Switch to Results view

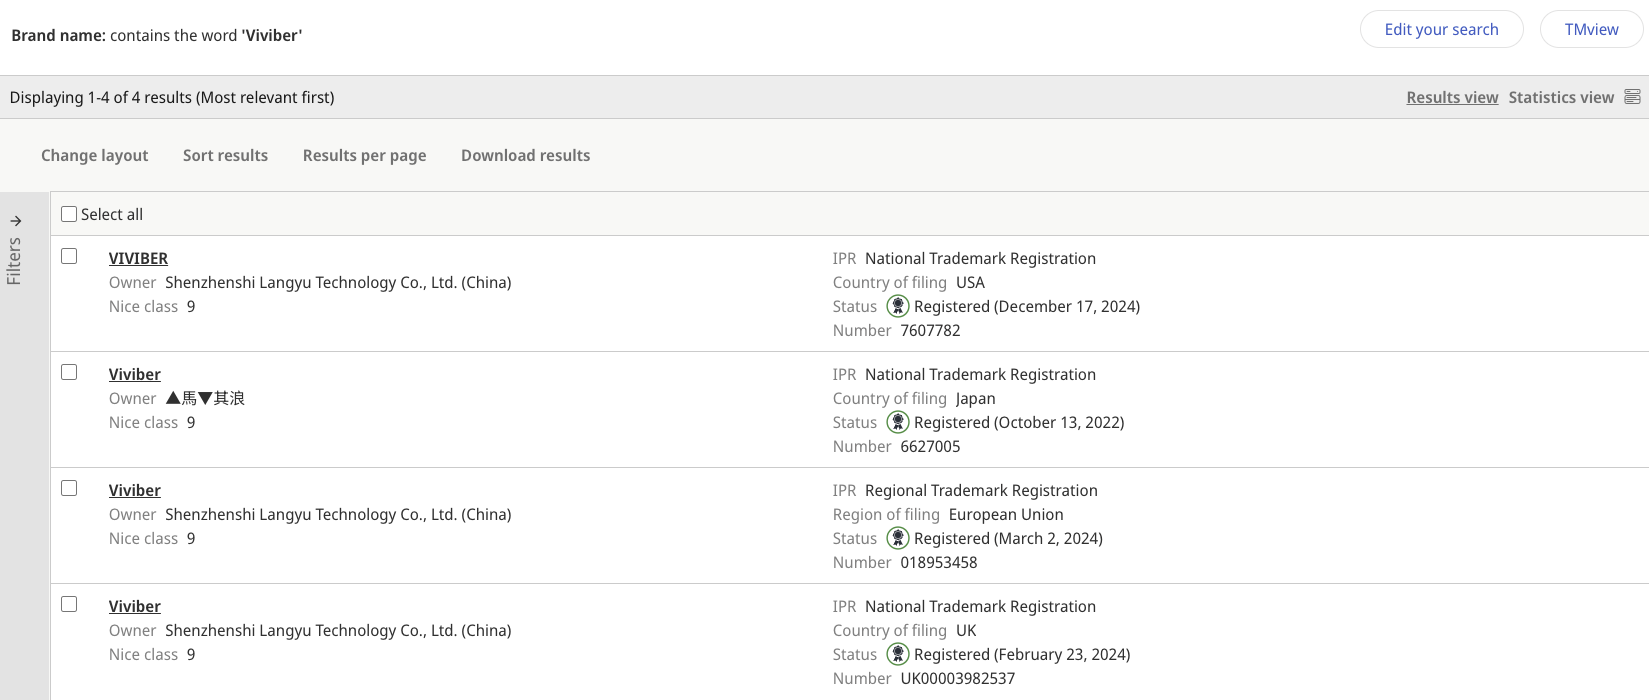coord(1452,97)
